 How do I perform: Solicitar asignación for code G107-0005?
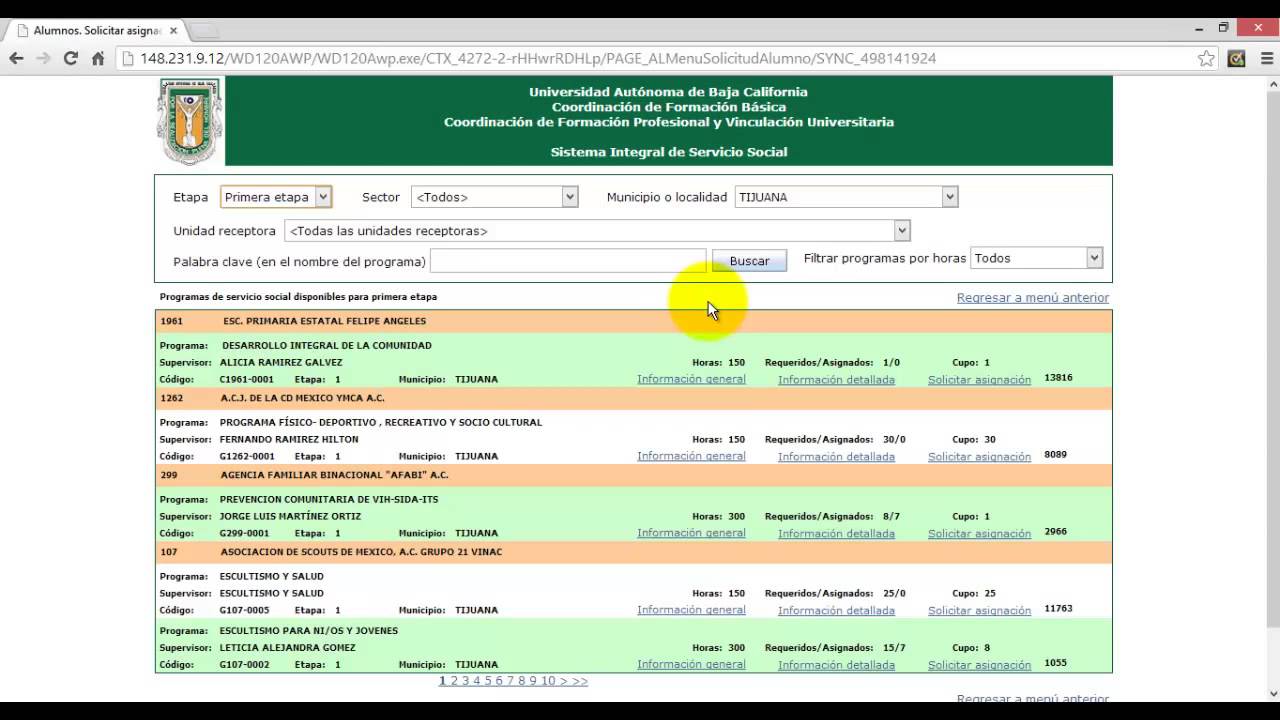click(x=979, y=611)
